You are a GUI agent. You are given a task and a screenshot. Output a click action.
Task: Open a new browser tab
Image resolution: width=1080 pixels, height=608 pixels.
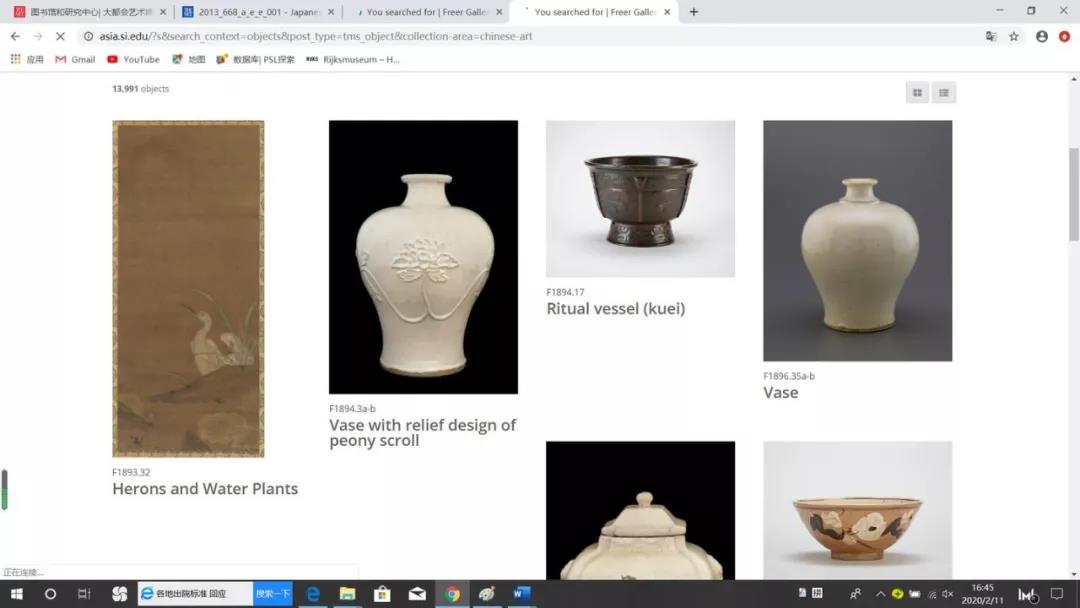694,12
